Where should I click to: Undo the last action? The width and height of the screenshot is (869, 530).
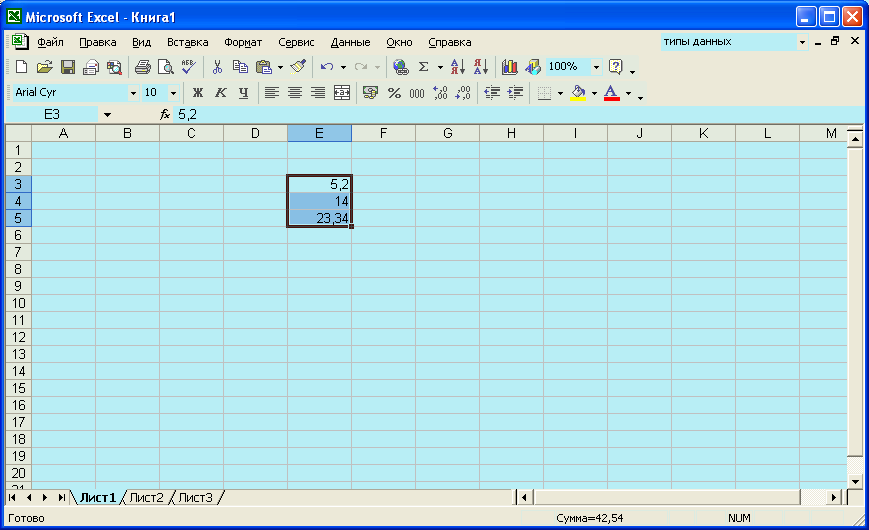327,67
